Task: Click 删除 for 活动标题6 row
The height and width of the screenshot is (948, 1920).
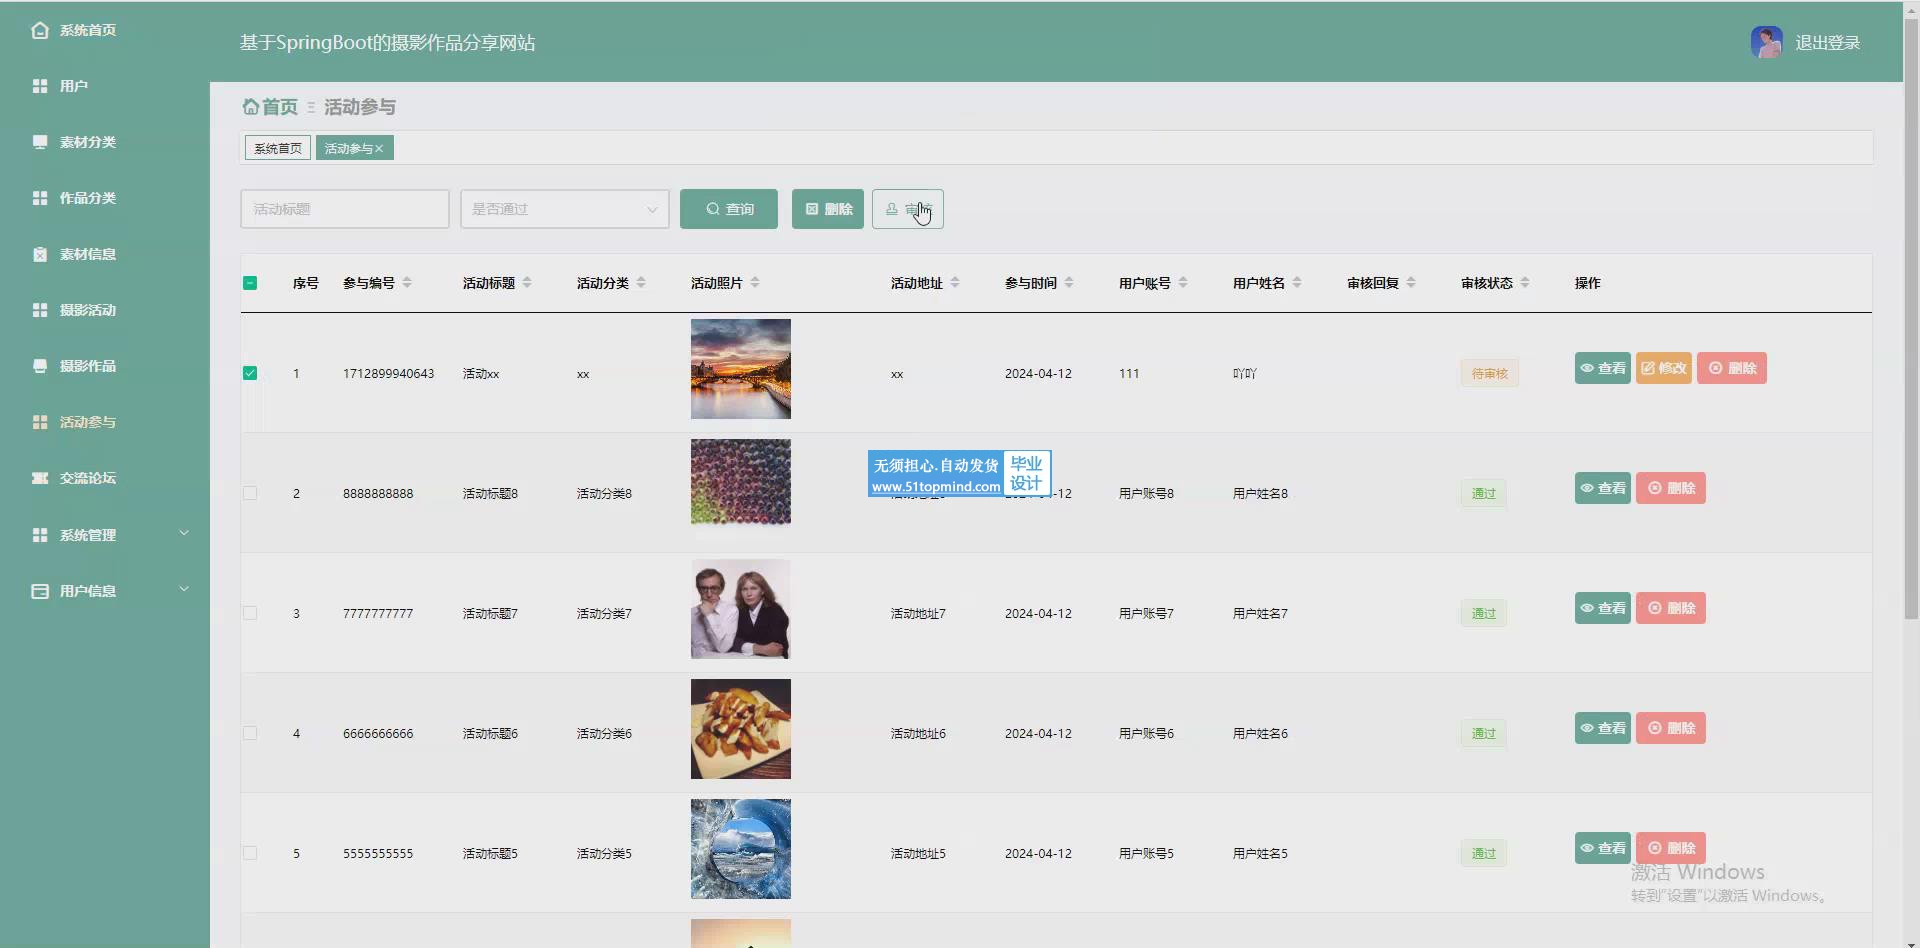Action: click(1671, 728)
